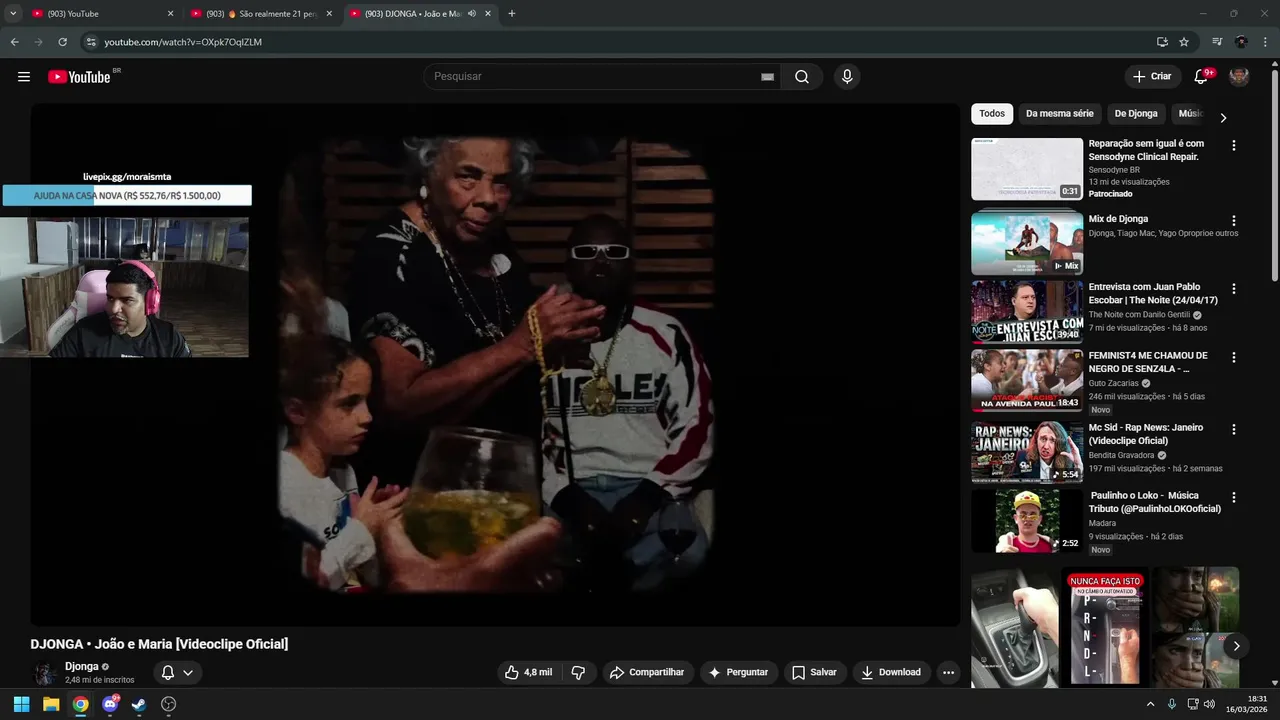Select the Da mesma série chip
The image size is (1280, 720).
click(1060, 114)
